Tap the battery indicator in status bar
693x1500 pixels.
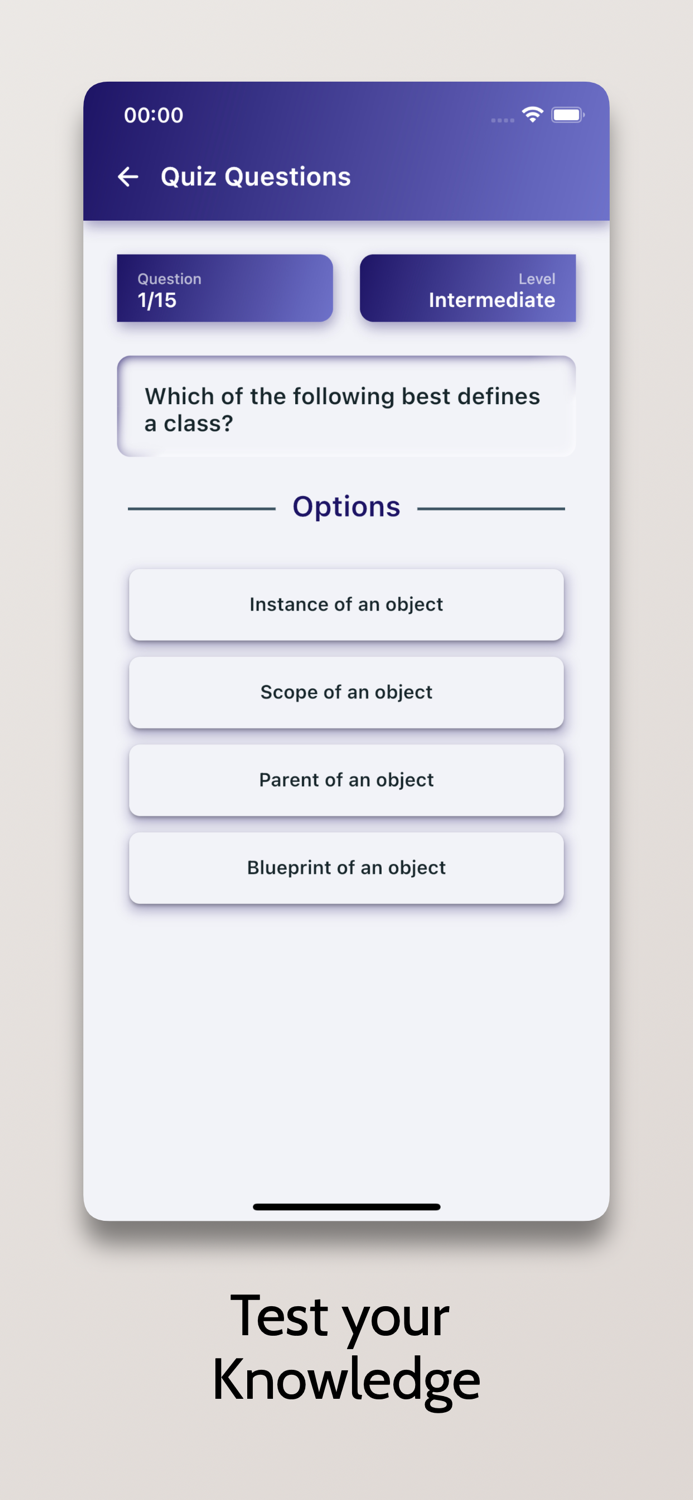[567, 115]
